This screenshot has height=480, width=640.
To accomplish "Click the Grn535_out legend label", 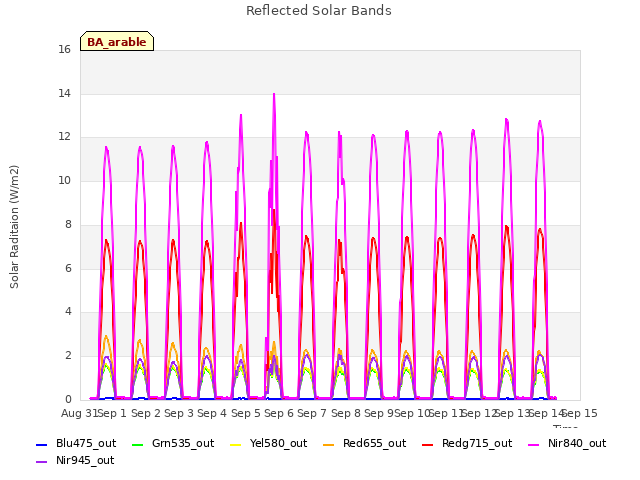I will 183,443.
